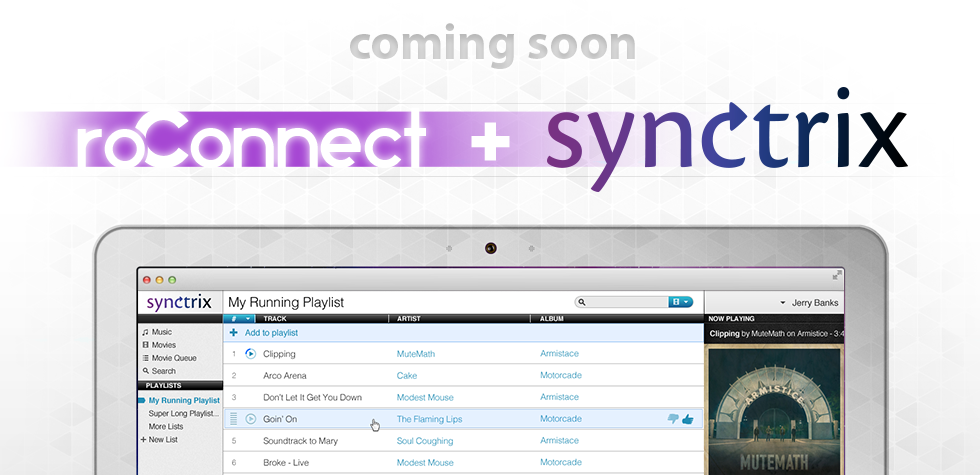
Task: Click the track Don't Let It Get You Down
Action: click(x=312, y=398)
